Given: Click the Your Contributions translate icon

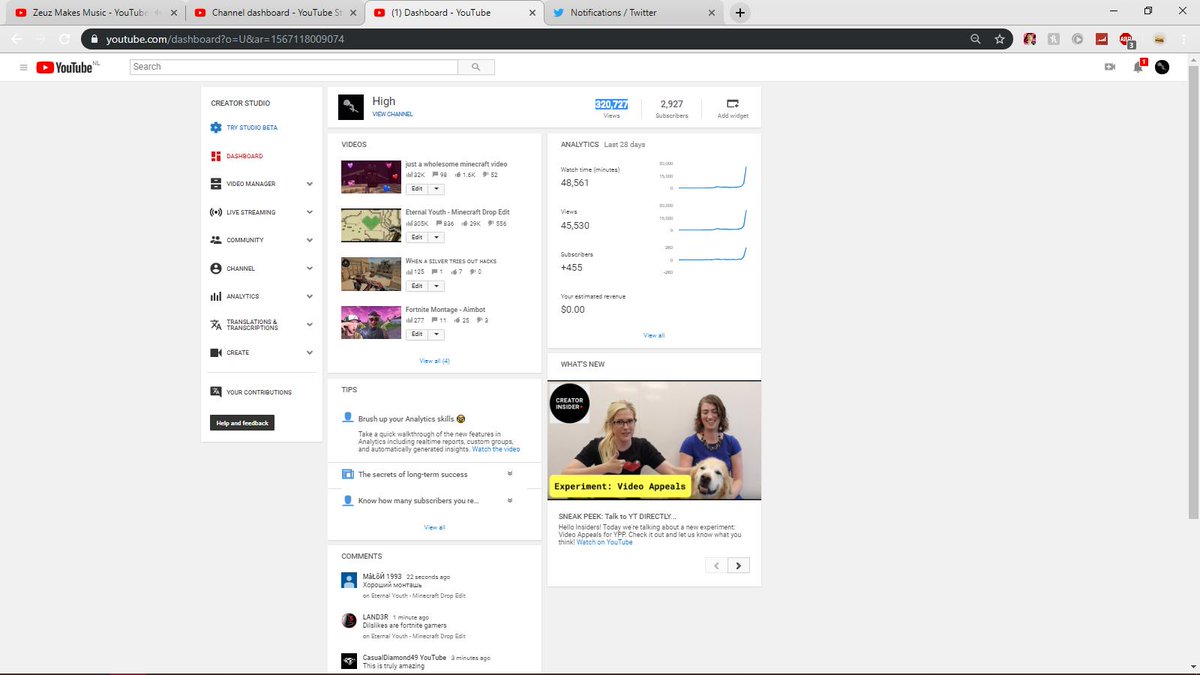Looking at the screenshot, I should (x=216, y=392).
